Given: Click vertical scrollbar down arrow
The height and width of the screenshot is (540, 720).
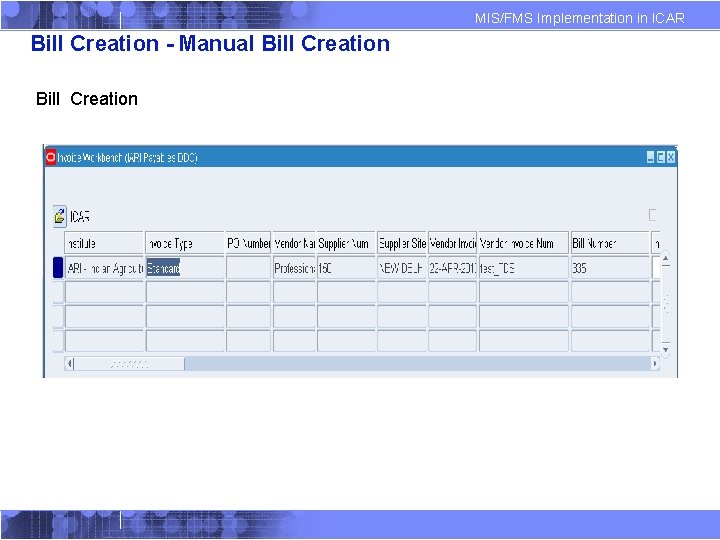Looking at the screenshot, I should pyautogui.click(x=665, y=349).
